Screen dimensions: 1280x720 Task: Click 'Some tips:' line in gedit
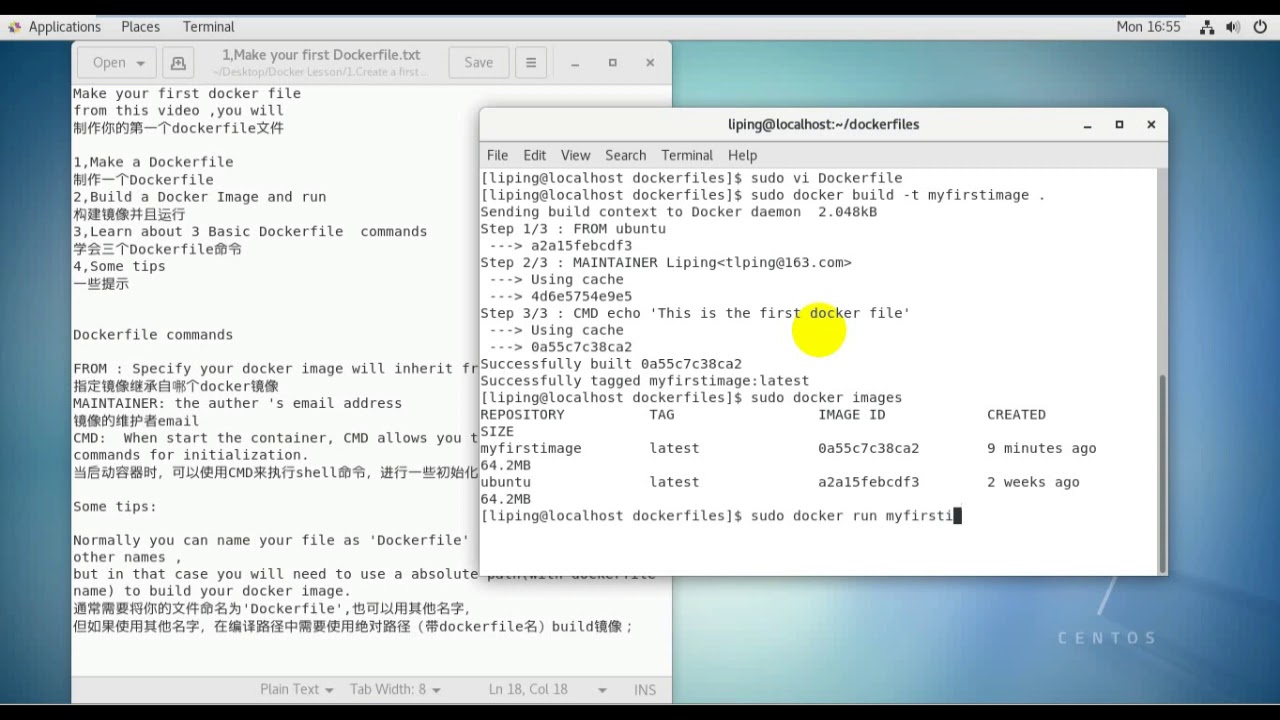115,507
